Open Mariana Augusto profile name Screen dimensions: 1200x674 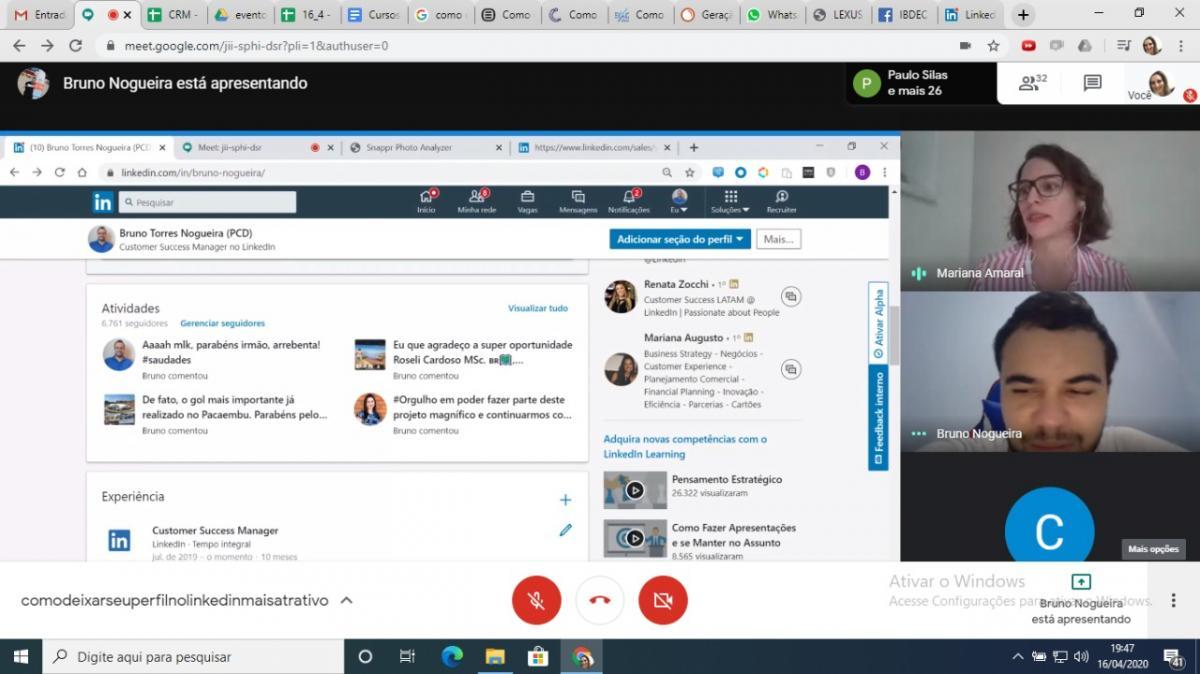coord(682,338)
